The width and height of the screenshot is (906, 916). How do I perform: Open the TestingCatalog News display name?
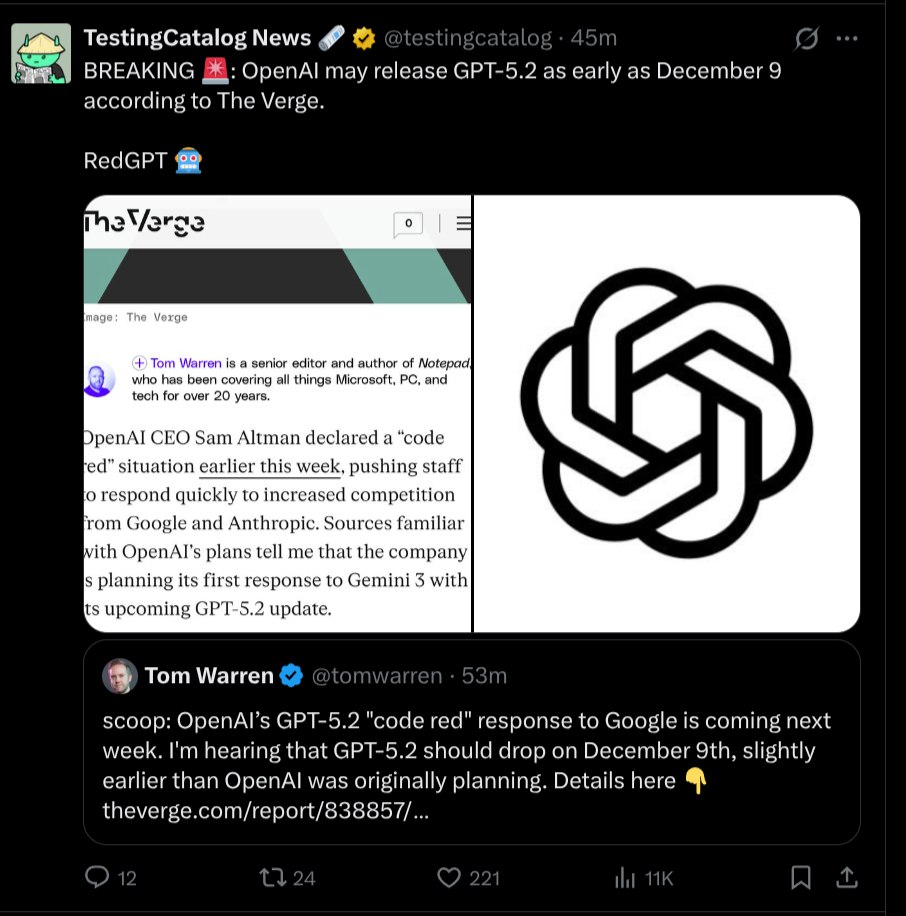coord(197,38)
